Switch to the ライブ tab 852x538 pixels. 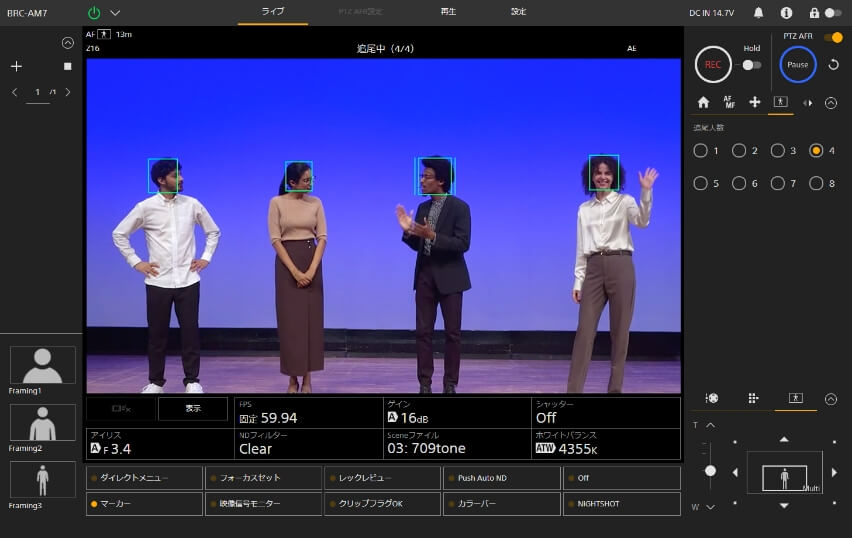[x=272, y=12]
